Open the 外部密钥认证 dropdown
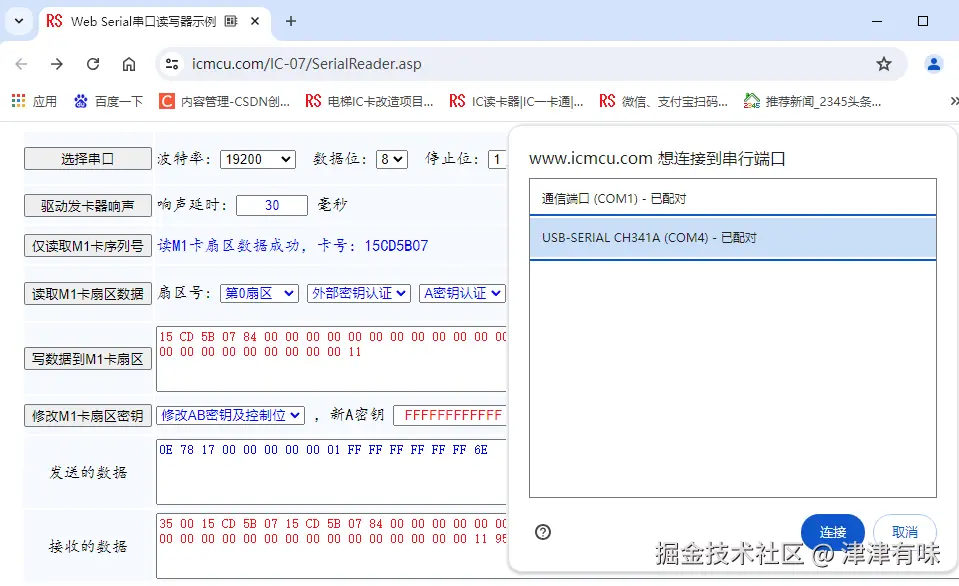The width and height of the screenshot is (959, 586). point(358,294)
